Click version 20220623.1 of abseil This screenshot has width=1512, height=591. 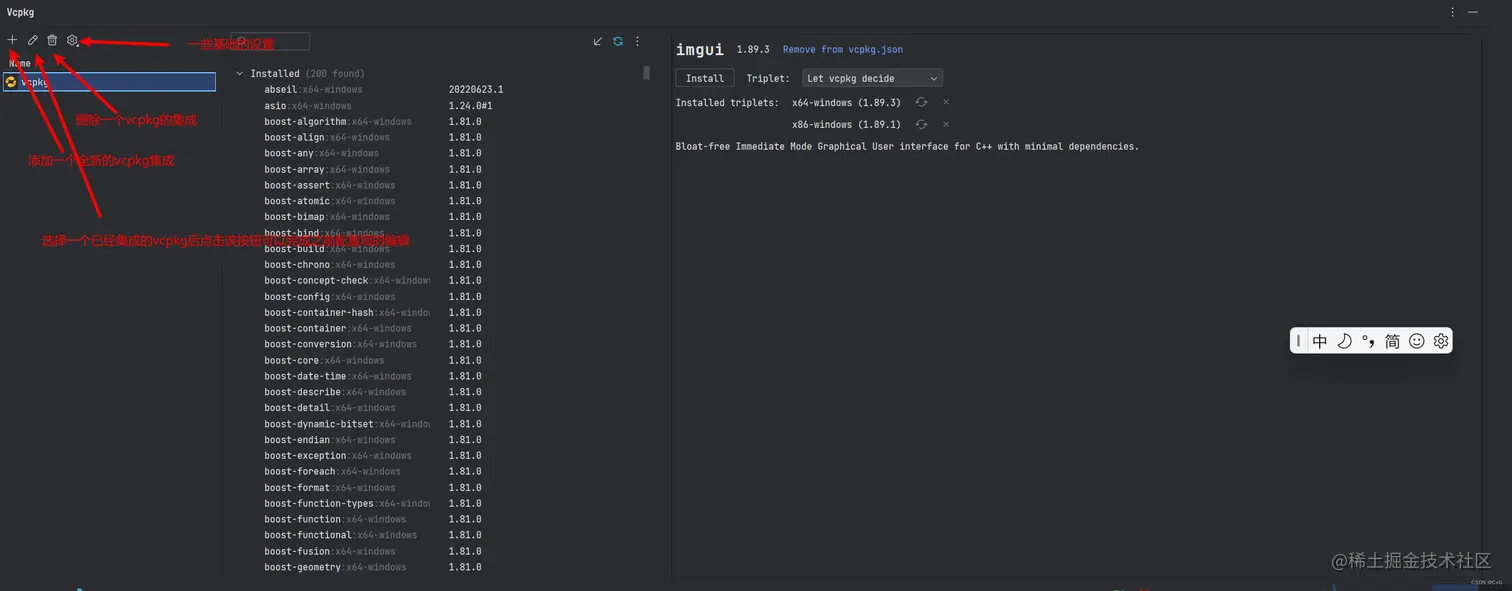tap(476, 89)
